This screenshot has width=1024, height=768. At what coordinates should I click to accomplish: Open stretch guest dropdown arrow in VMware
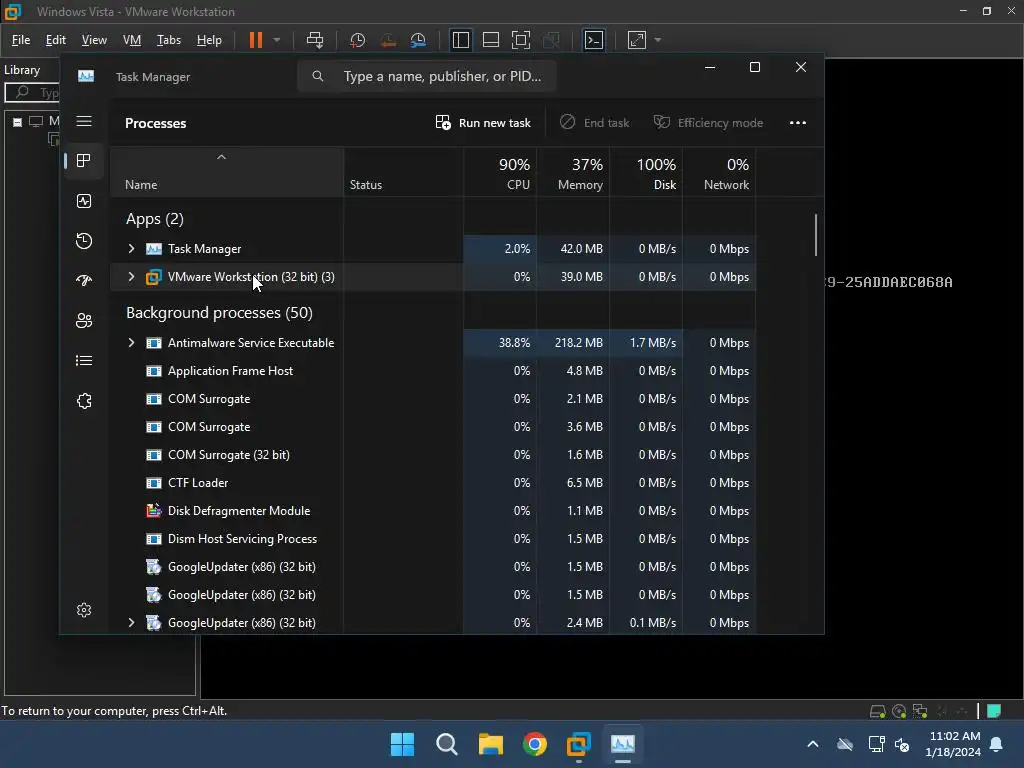coord(658,40)
